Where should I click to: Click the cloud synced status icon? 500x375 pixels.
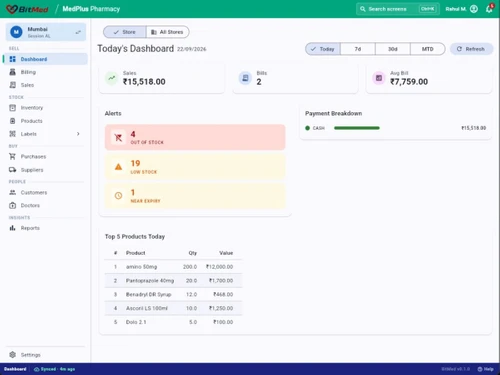(37, 369)
